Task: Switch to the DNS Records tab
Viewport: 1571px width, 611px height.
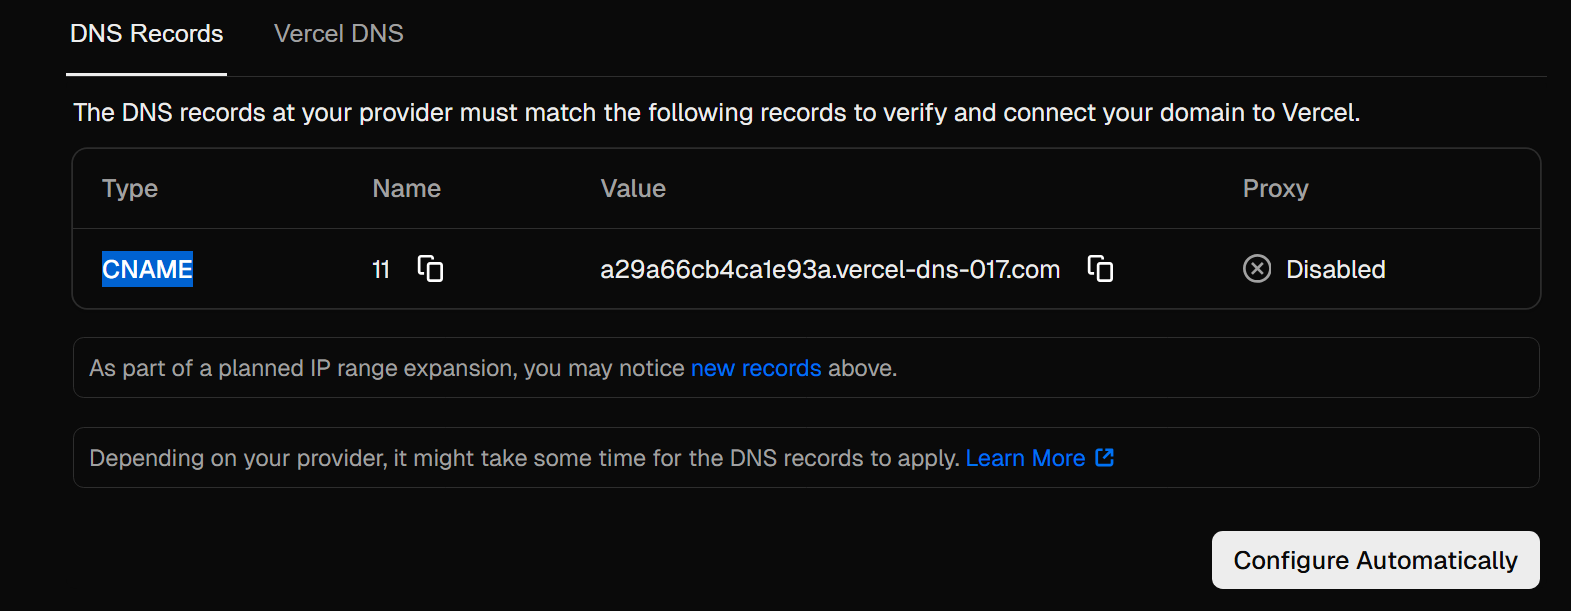Action: [147, 34]
